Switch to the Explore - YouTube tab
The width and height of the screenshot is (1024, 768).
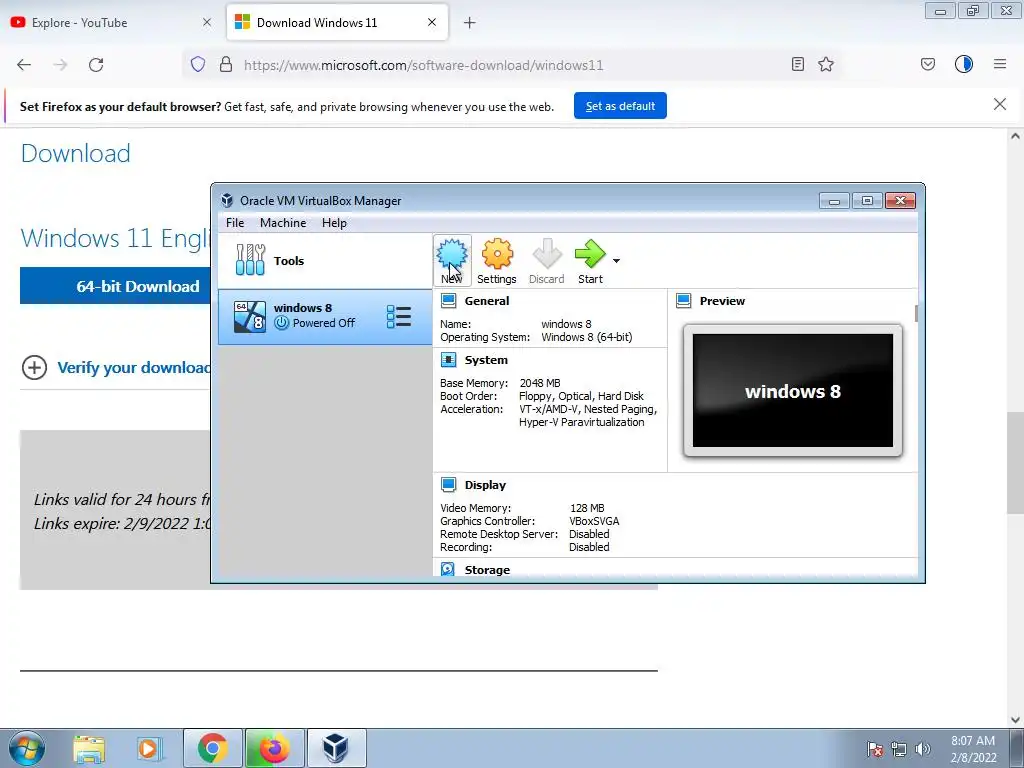click(112, 22)
